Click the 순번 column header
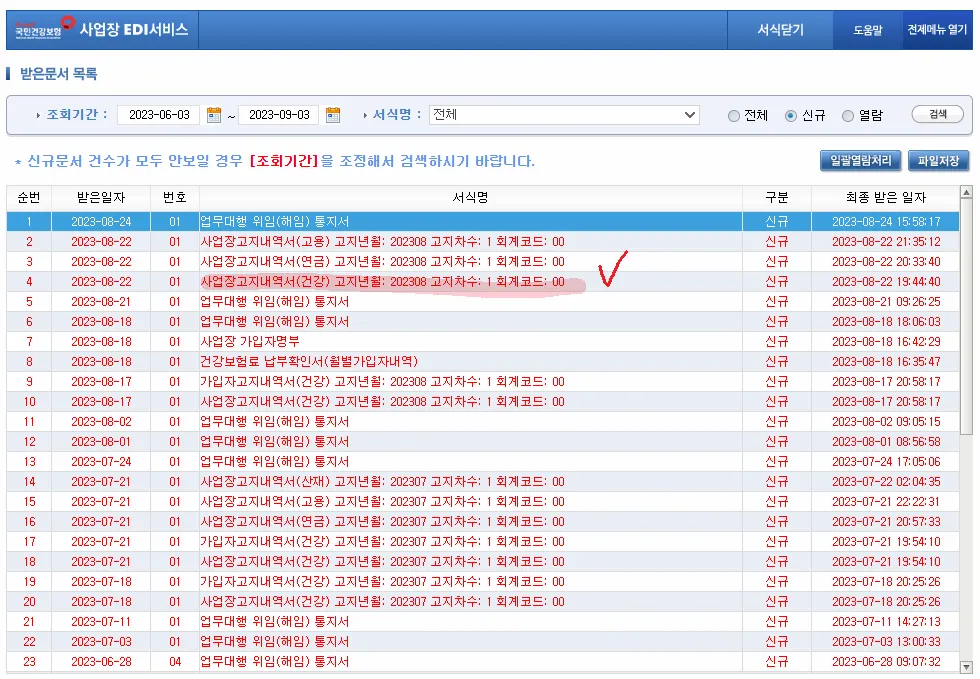This screenshot has height=679, width=980. click(x=29, y=198)
